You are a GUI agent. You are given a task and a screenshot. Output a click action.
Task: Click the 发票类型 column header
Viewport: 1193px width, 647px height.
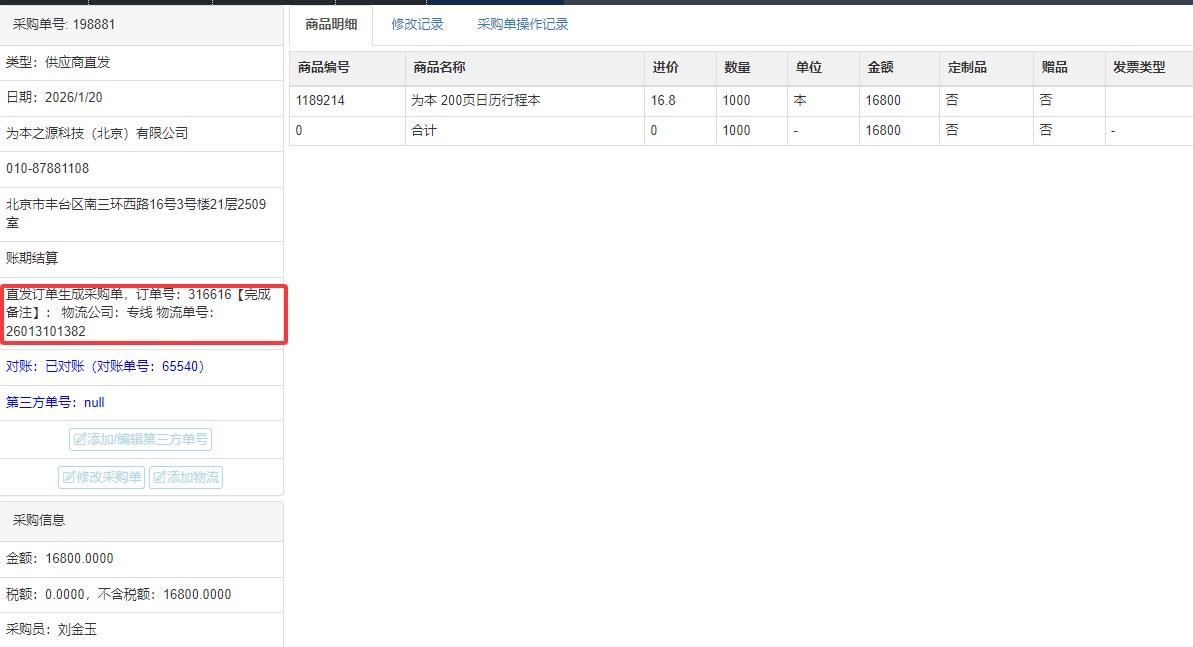[x=1139, y=68]
